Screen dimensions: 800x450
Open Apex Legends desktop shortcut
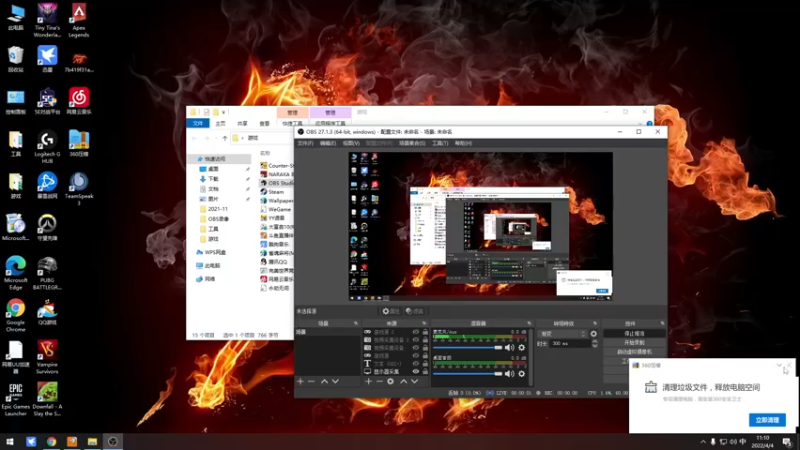click(79, 20)
